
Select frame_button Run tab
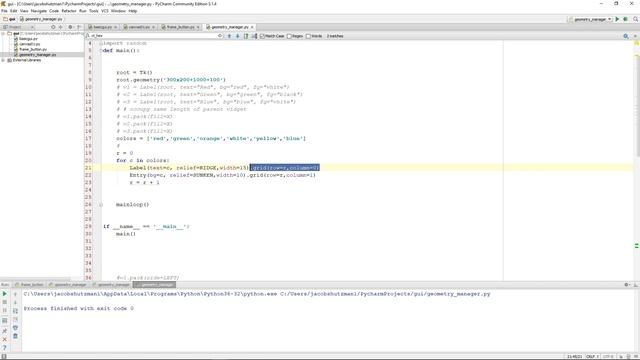click(29, 284)
